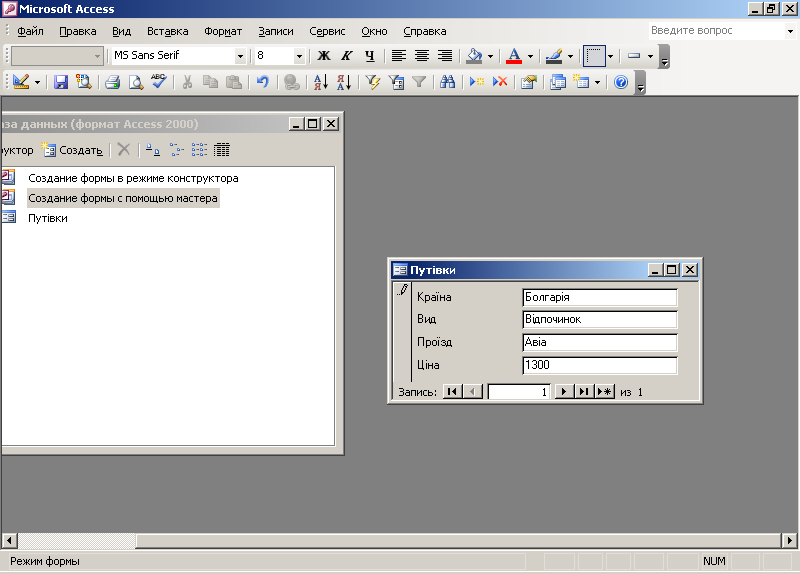
Task: Switch to design view icon
Action: click(x=21, y=82)
